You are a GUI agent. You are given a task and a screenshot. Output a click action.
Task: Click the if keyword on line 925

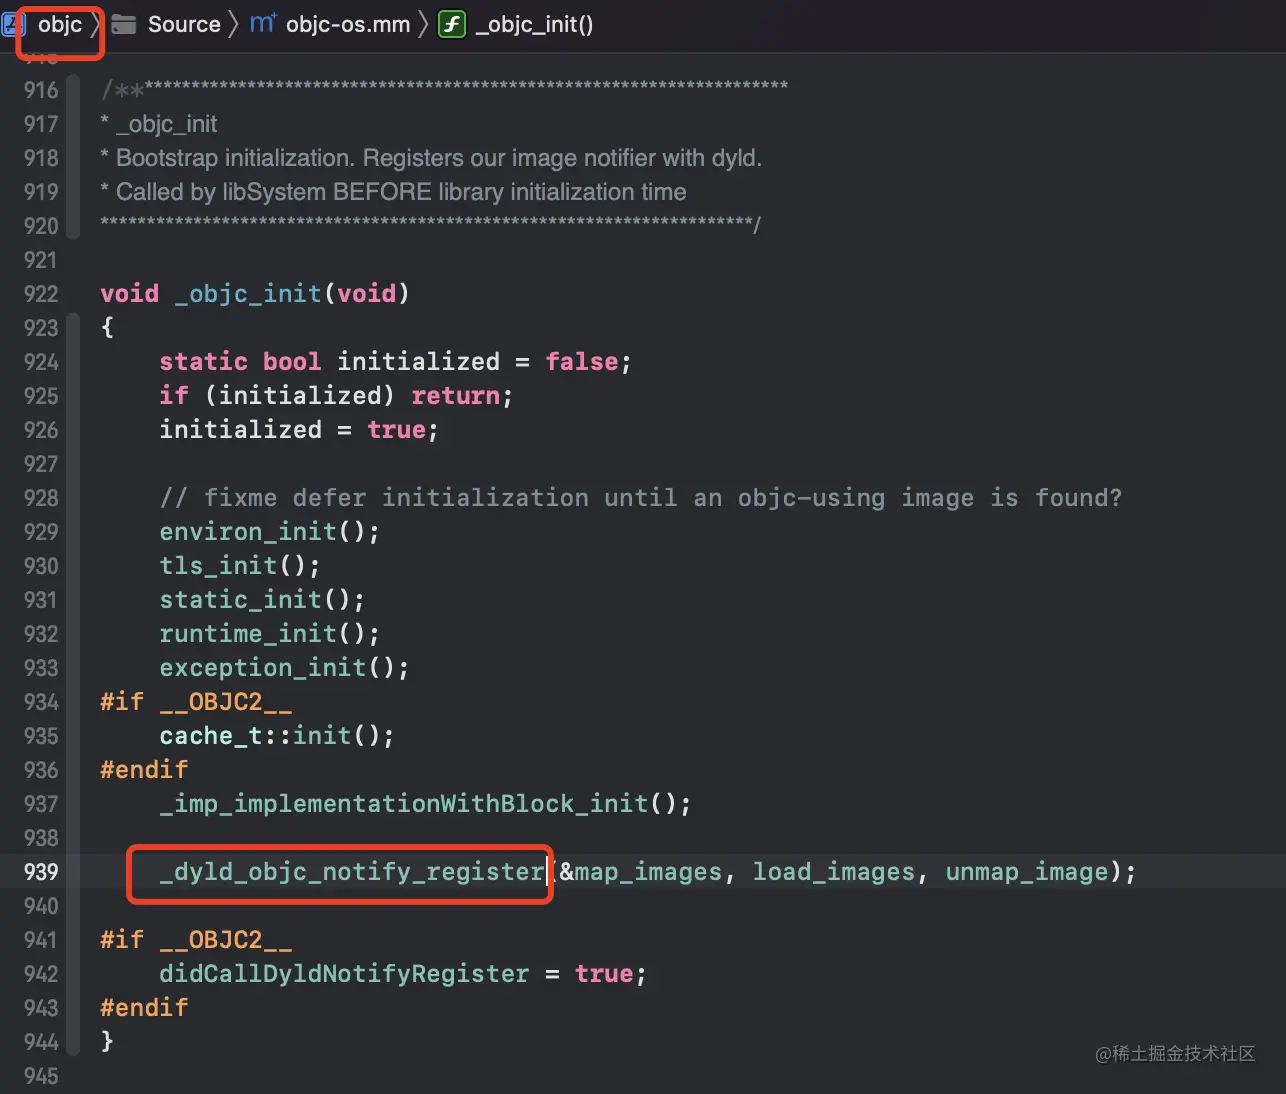coord(174,396)
